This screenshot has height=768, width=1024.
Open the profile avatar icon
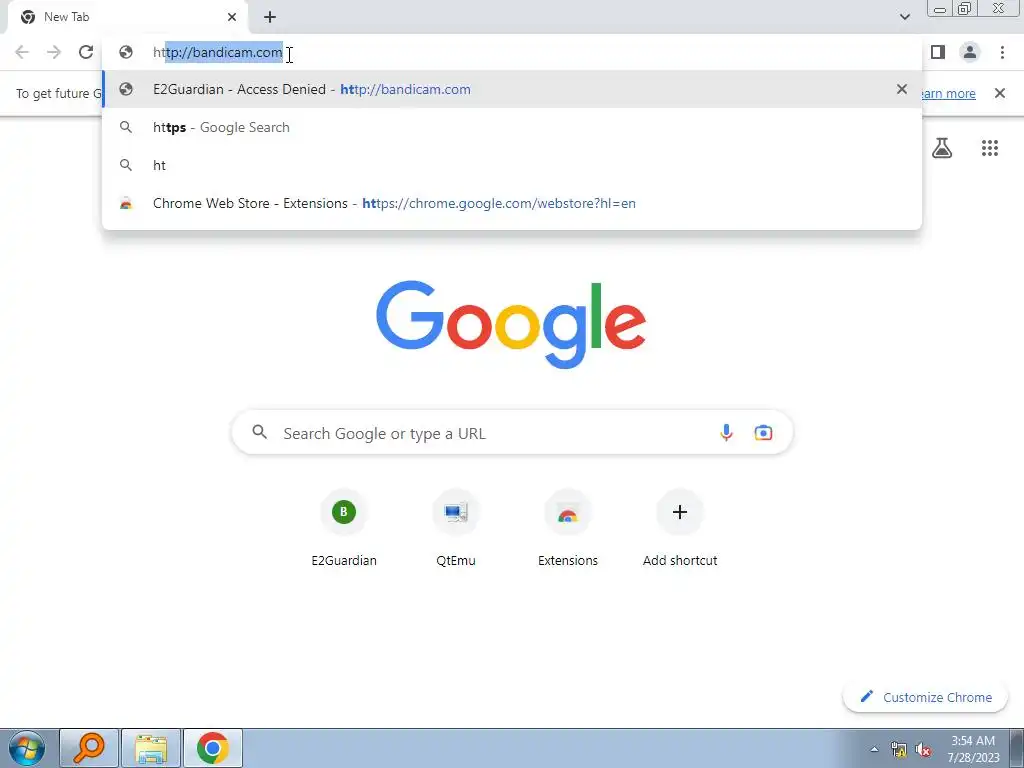click(x=970, y=52)
